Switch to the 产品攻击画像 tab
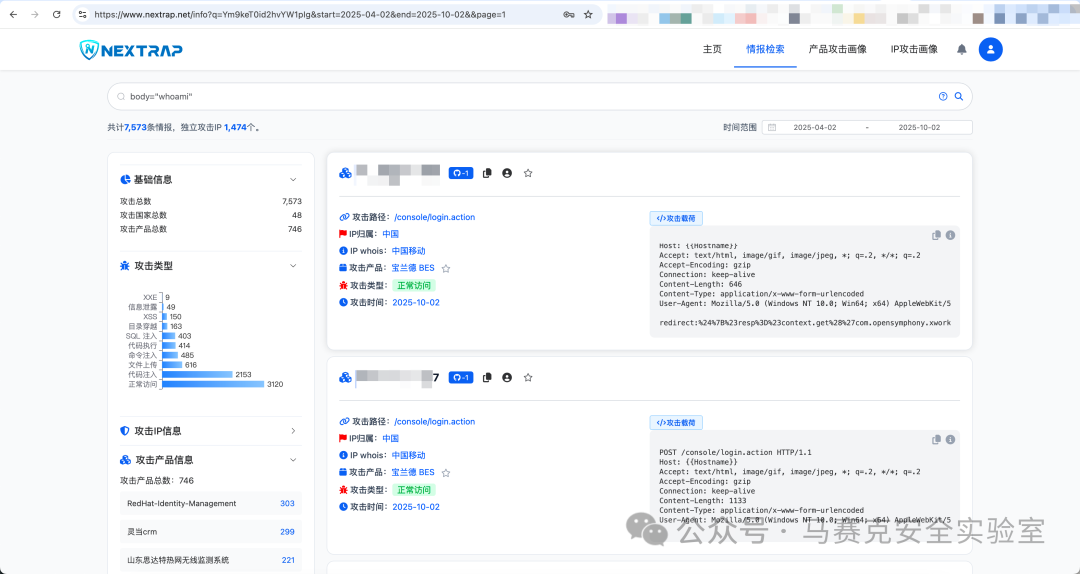Screen dimensions: 1080x574 [837, 49]
